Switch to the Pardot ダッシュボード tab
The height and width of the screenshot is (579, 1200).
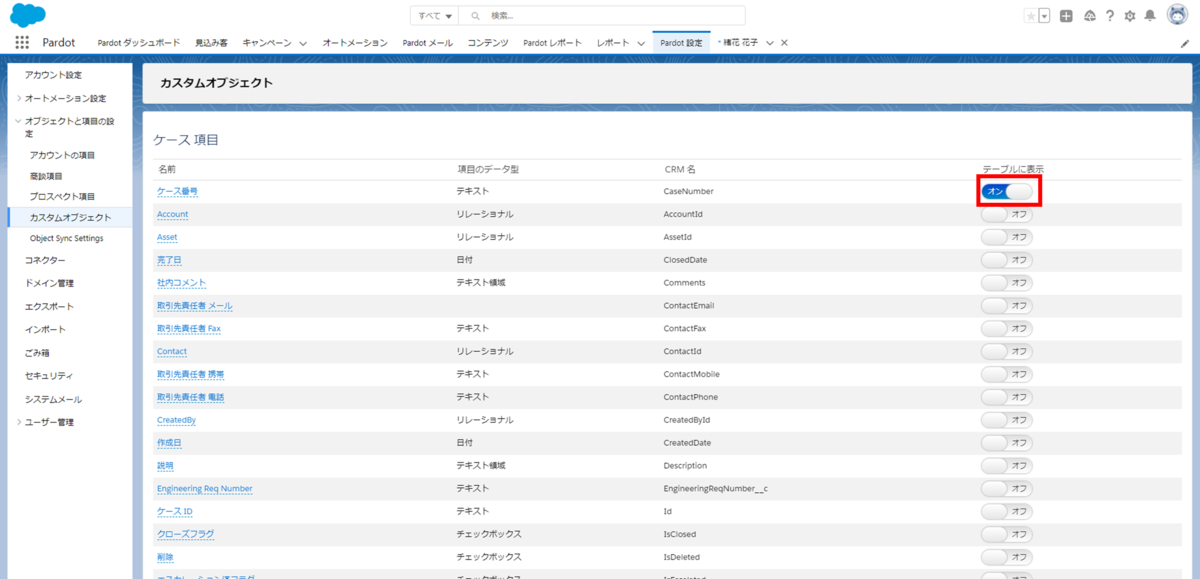point(138,43)
